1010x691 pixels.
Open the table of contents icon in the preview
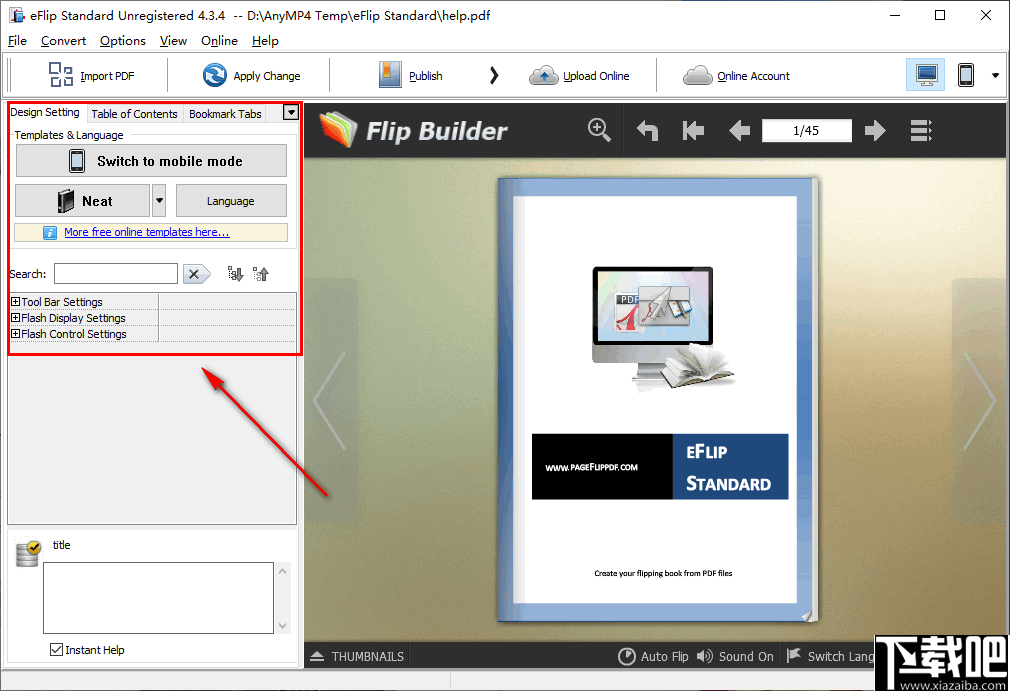coord(920,130)
